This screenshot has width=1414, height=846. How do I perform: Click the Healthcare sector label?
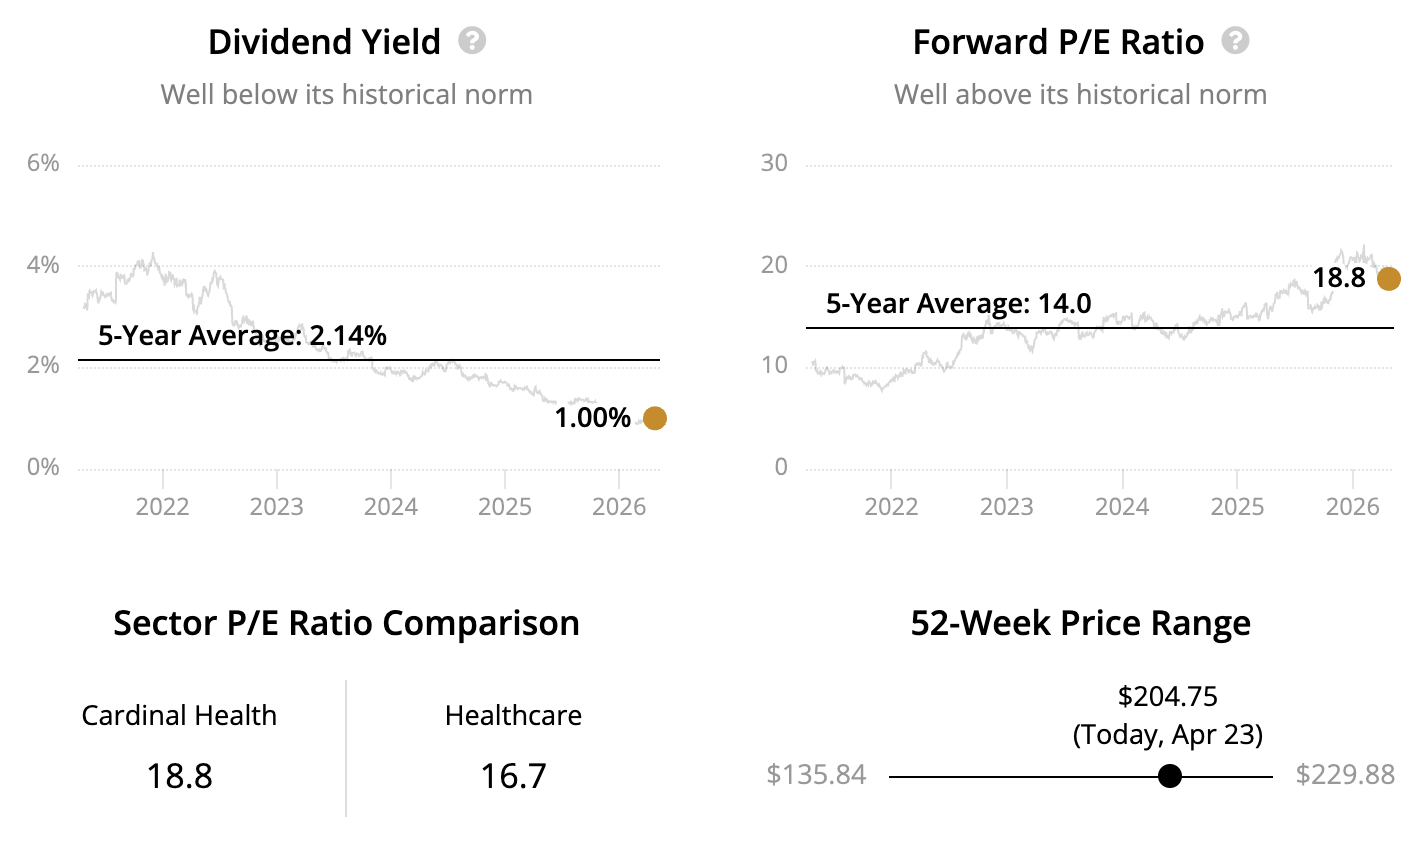[x=513, y=716]
